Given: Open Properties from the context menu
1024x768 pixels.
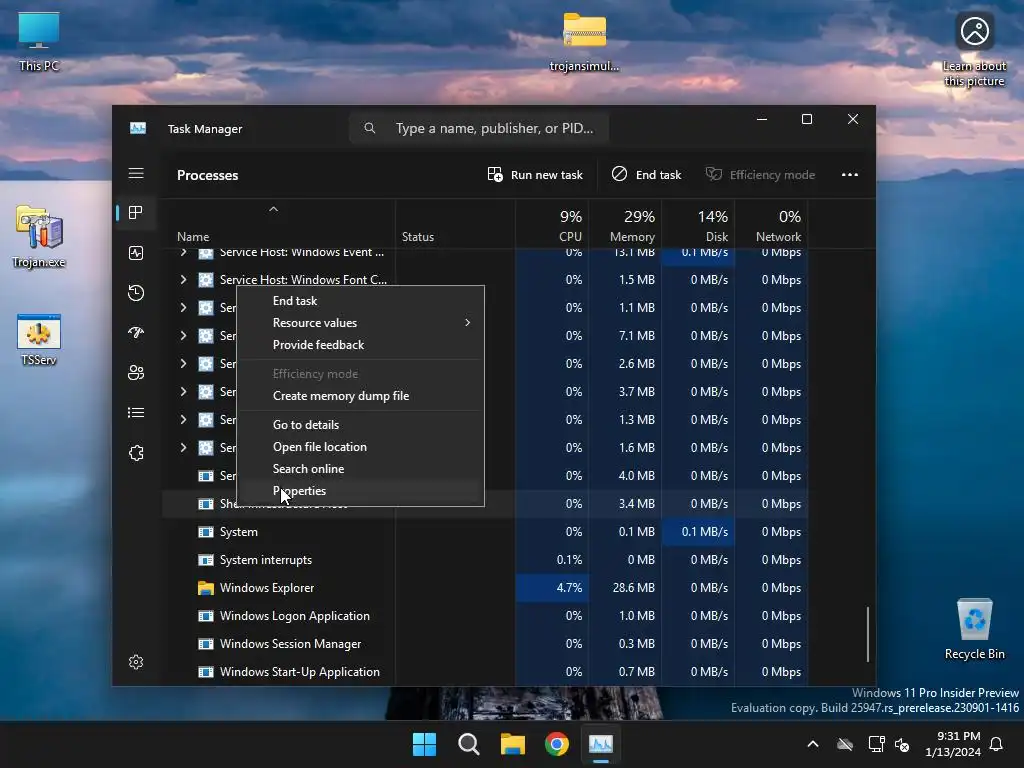Looking at the screenshot, I should click(x=360, y=491).
